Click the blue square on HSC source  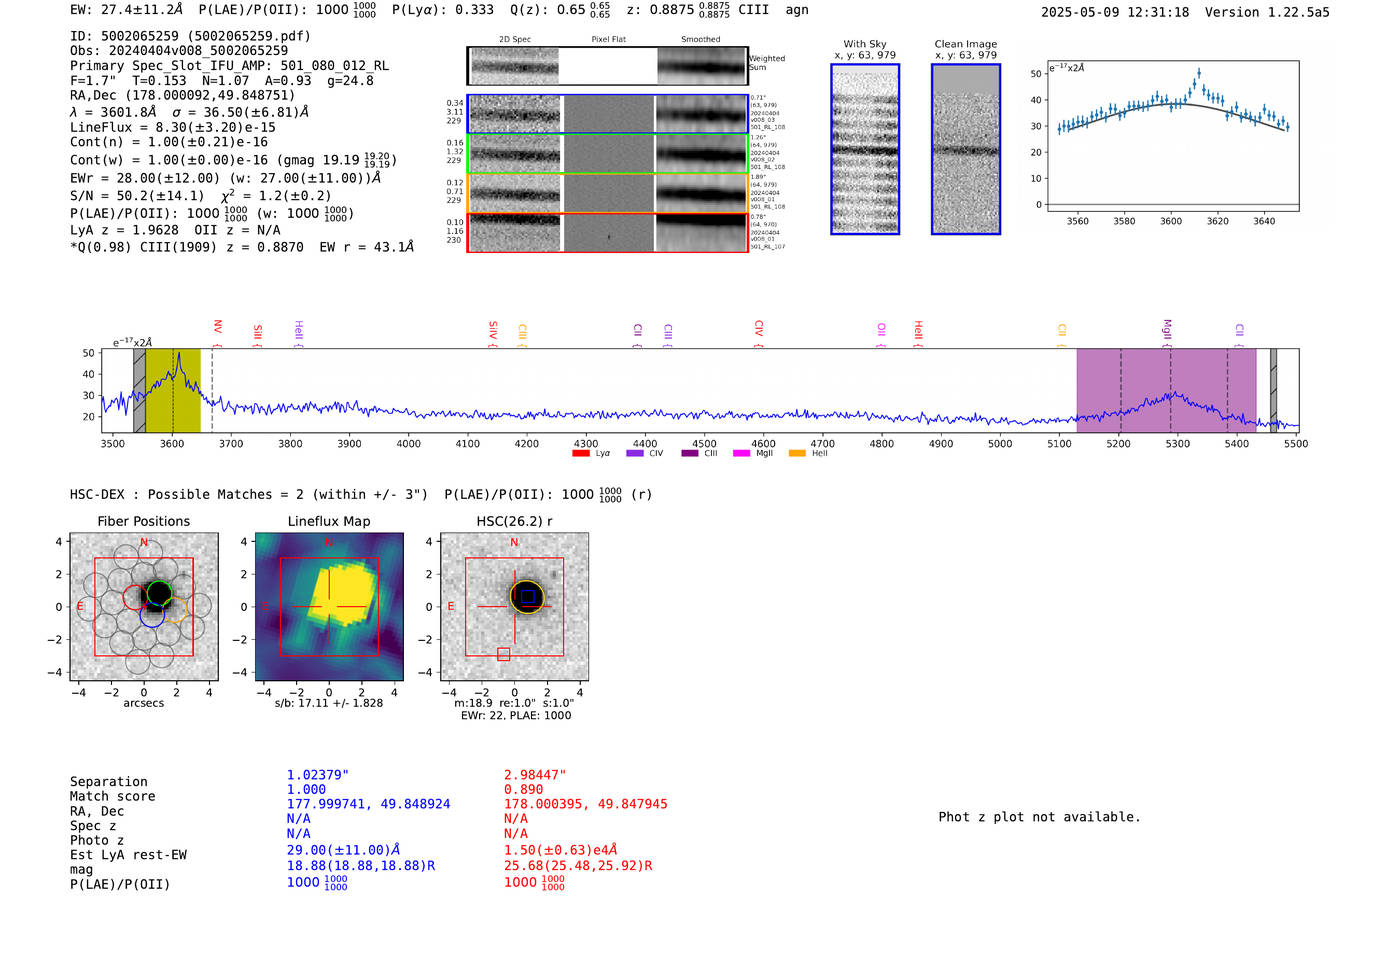[528, 597]
